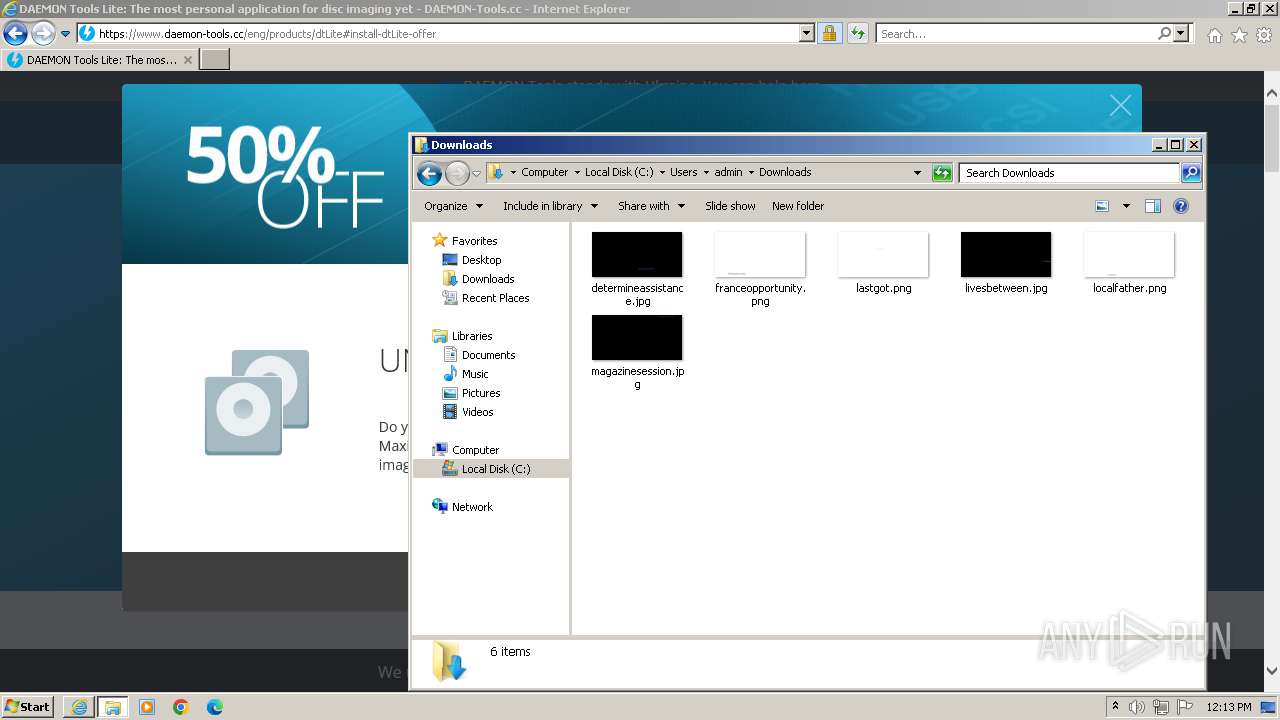Open the Organize menu
The width and height of the screenshot is (1280, 720).
coord(453,206)
